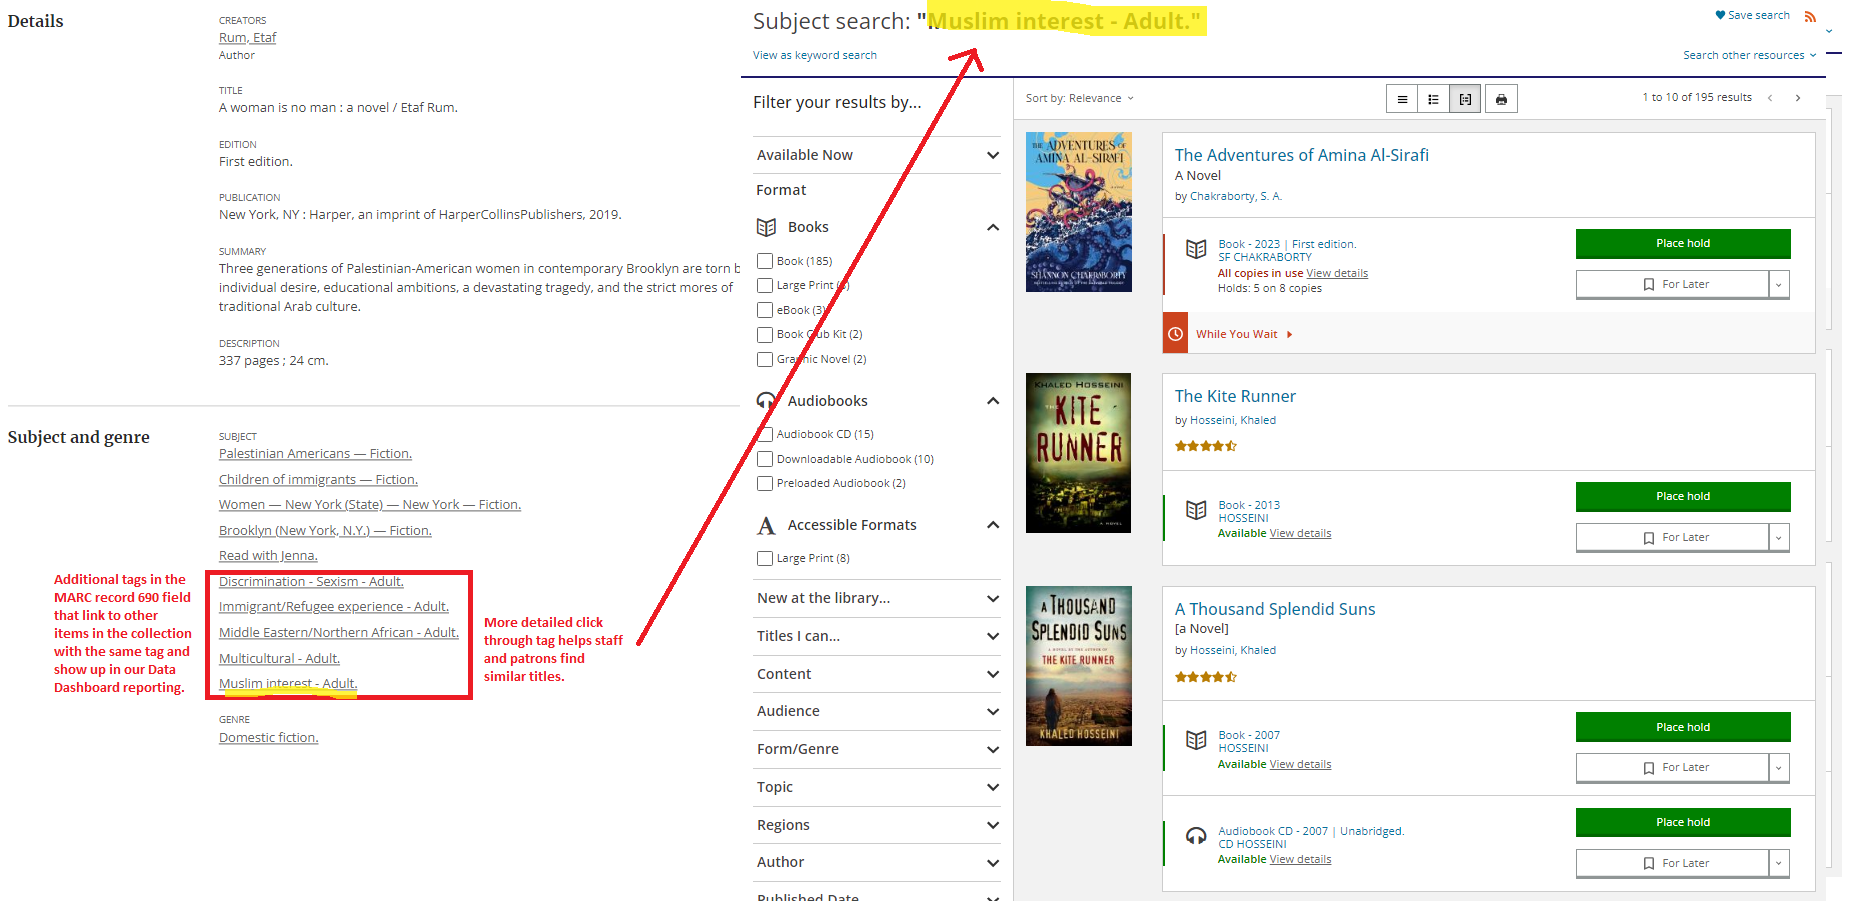Switch to bulleted medium view icon

(1433, 99)
